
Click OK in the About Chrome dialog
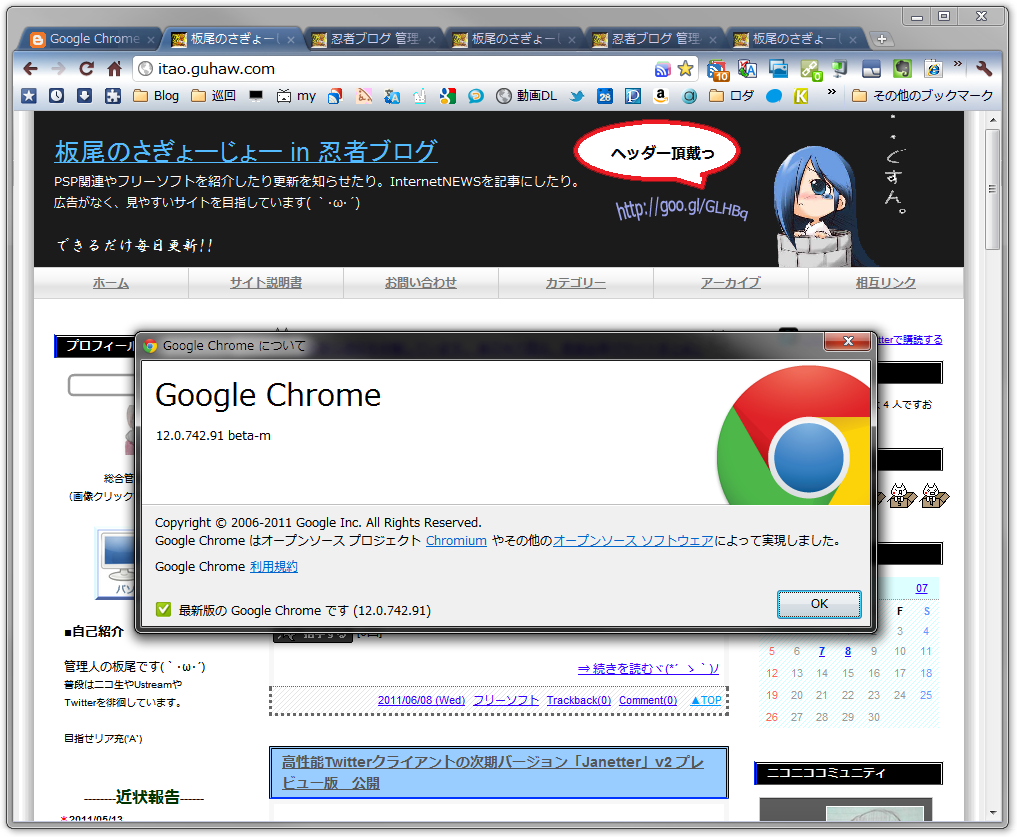pos(819,604)
